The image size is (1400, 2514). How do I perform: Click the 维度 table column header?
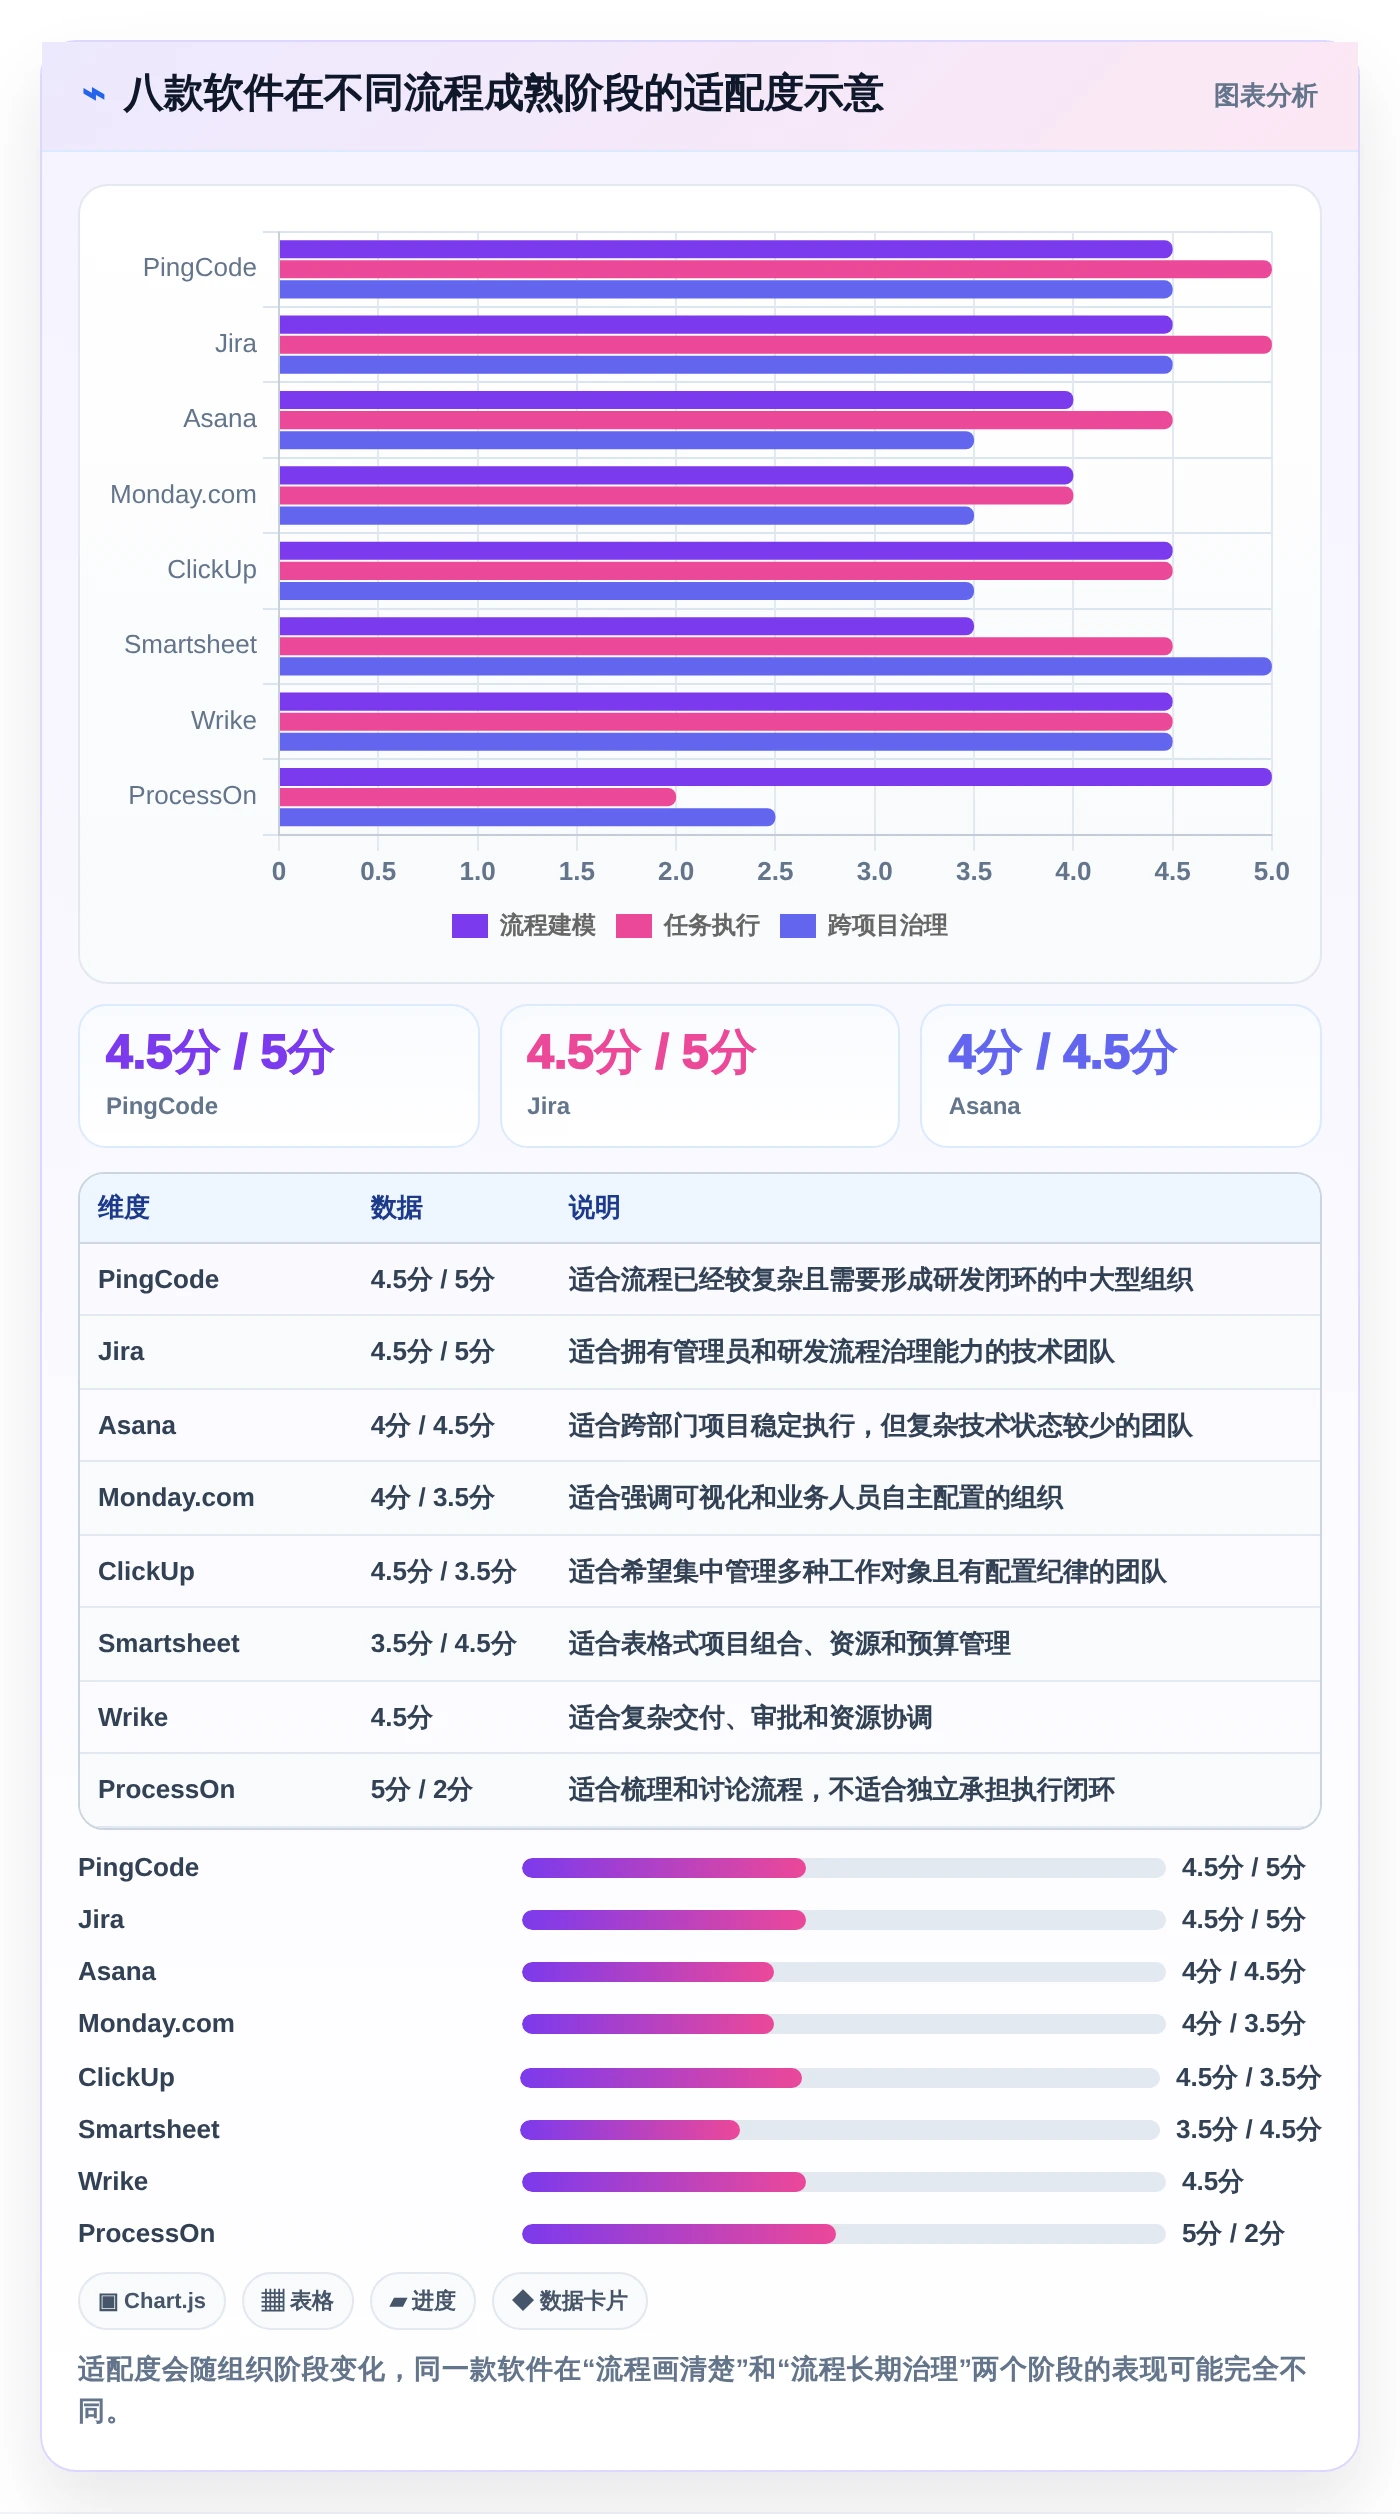tap(124, 1208)
